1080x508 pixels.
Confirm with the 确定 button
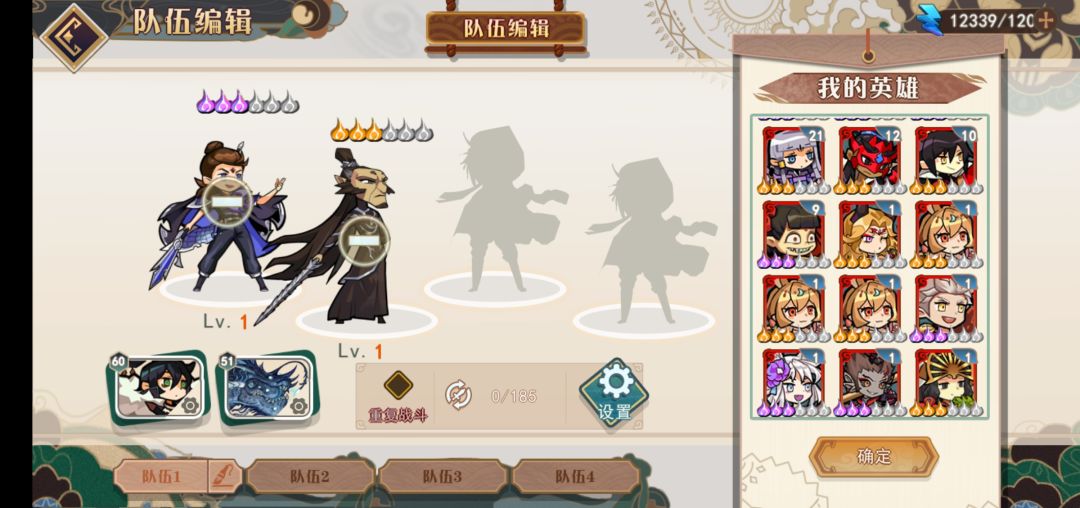pyautogui.click(x=874, y=456)
